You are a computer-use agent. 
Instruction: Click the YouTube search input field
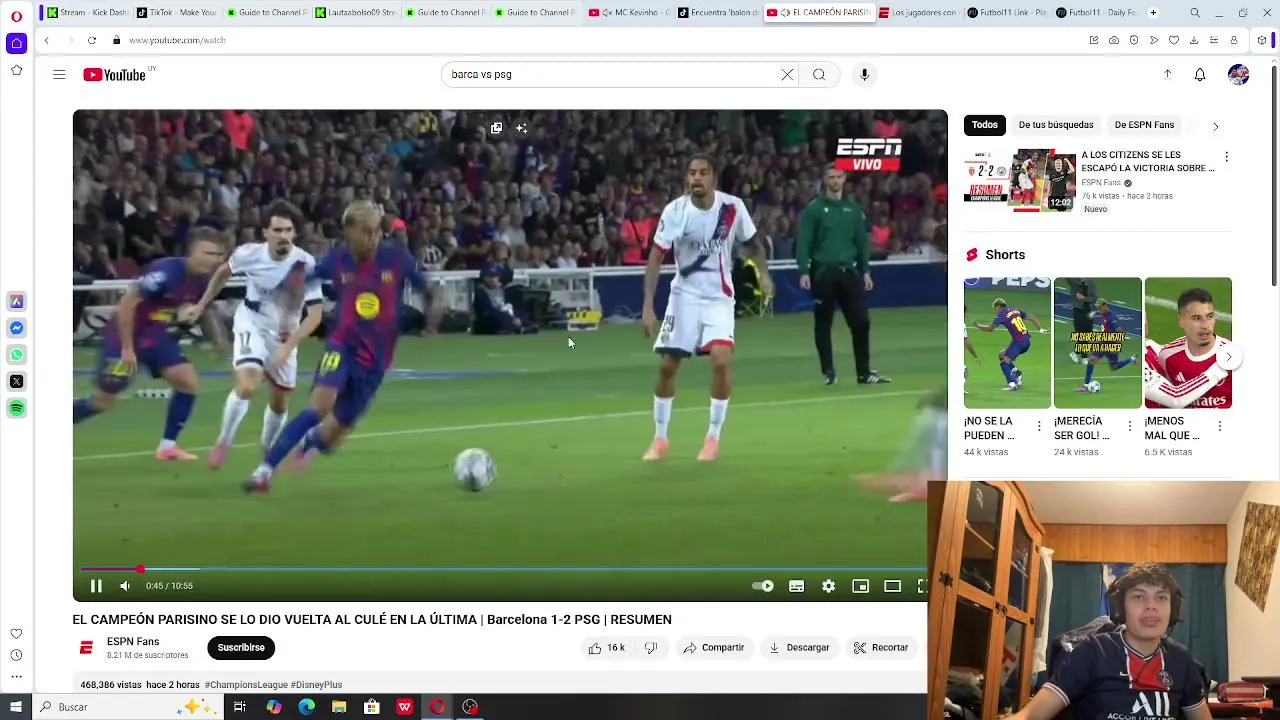tap(610, 74)
